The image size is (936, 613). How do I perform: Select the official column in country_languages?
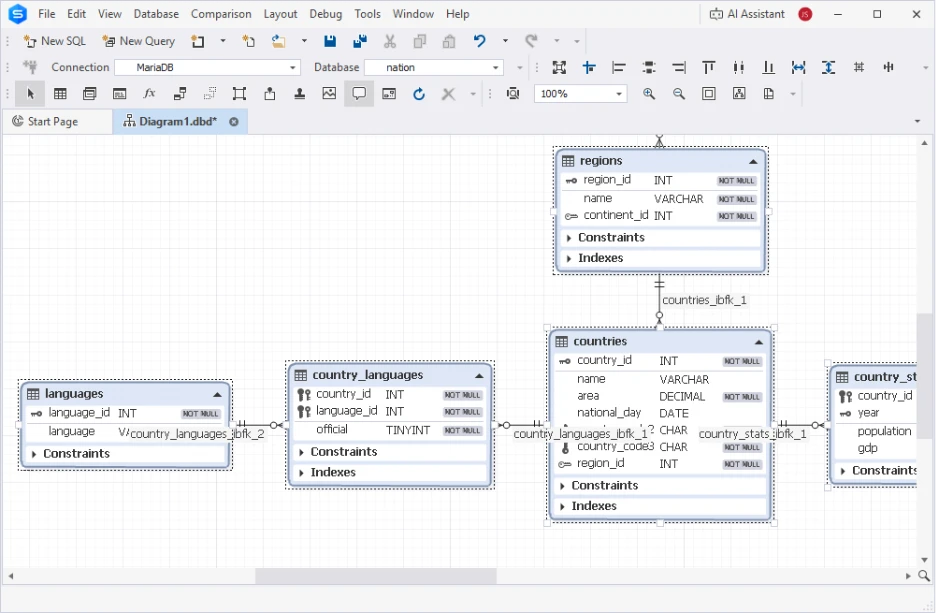[x=390, y=430]
